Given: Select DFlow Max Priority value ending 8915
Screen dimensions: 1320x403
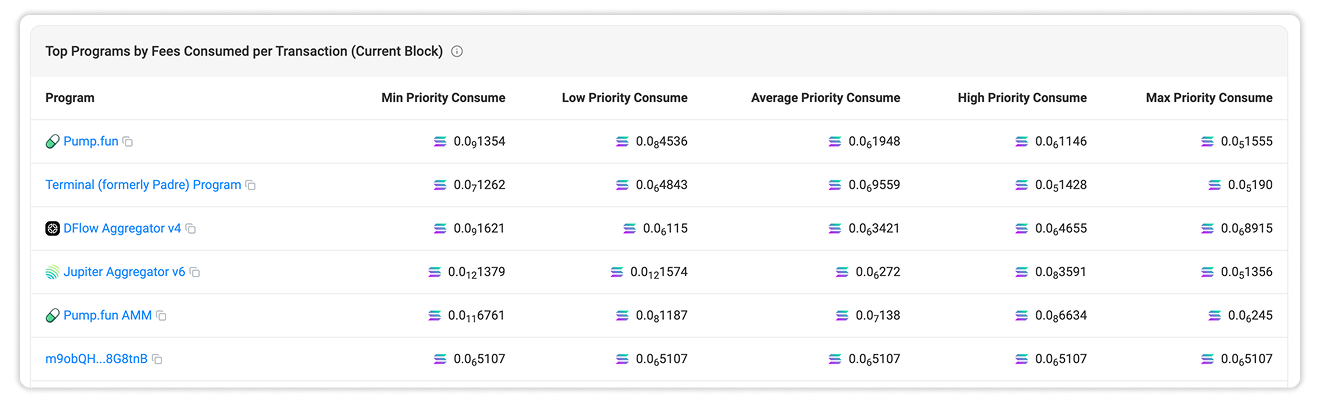Looking at the screenshot, I should tap(1247, 229).
